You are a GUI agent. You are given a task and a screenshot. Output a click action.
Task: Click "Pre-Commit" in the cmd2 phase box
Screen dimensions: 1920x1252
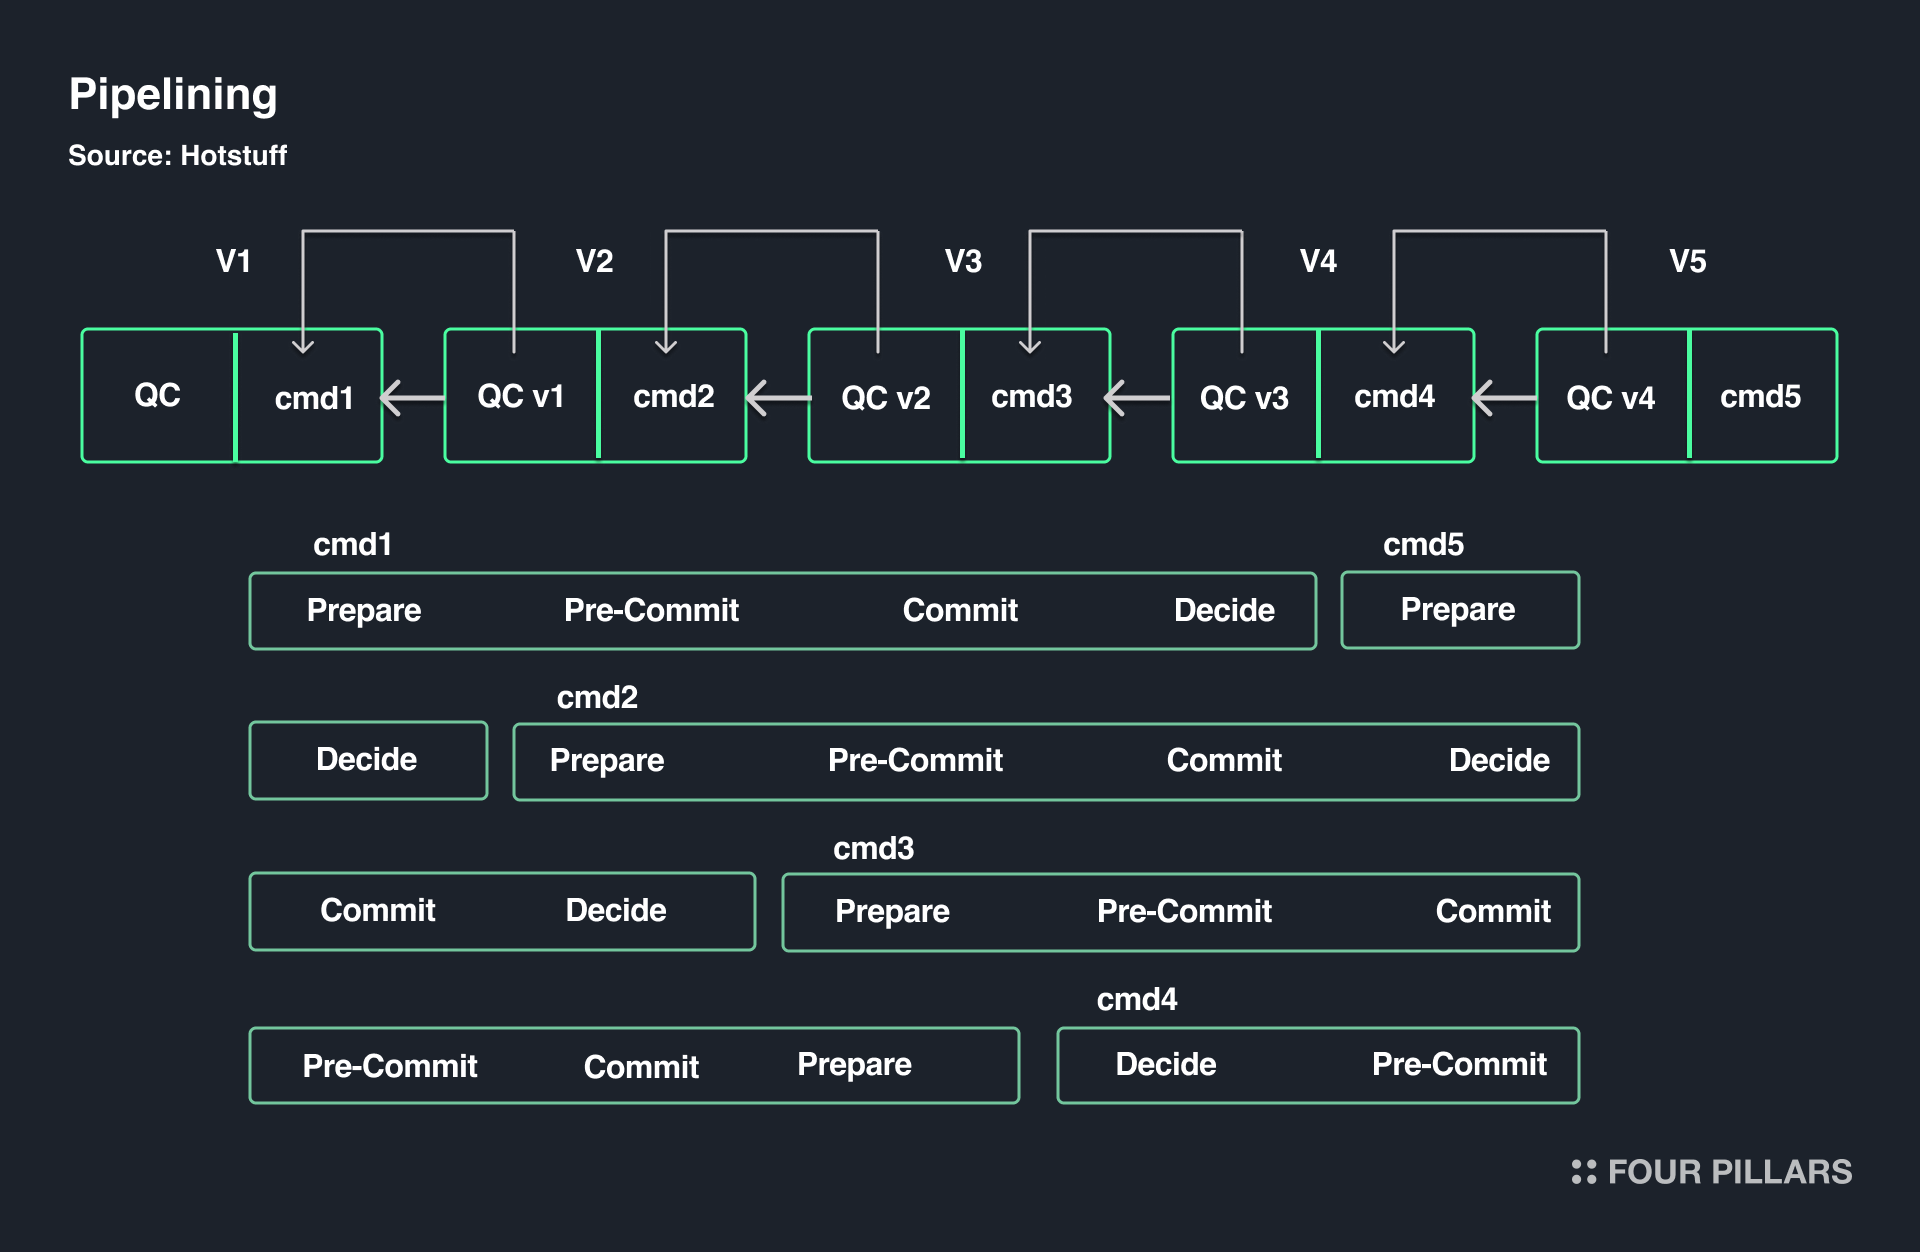coord(915,761)
